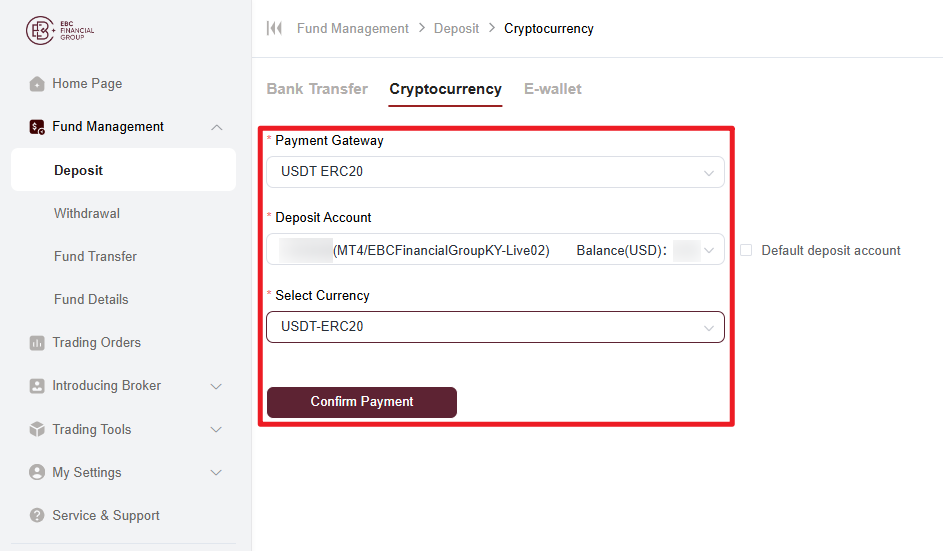
Task: Switch to the Bank Transfer tab
Action: 317,89
